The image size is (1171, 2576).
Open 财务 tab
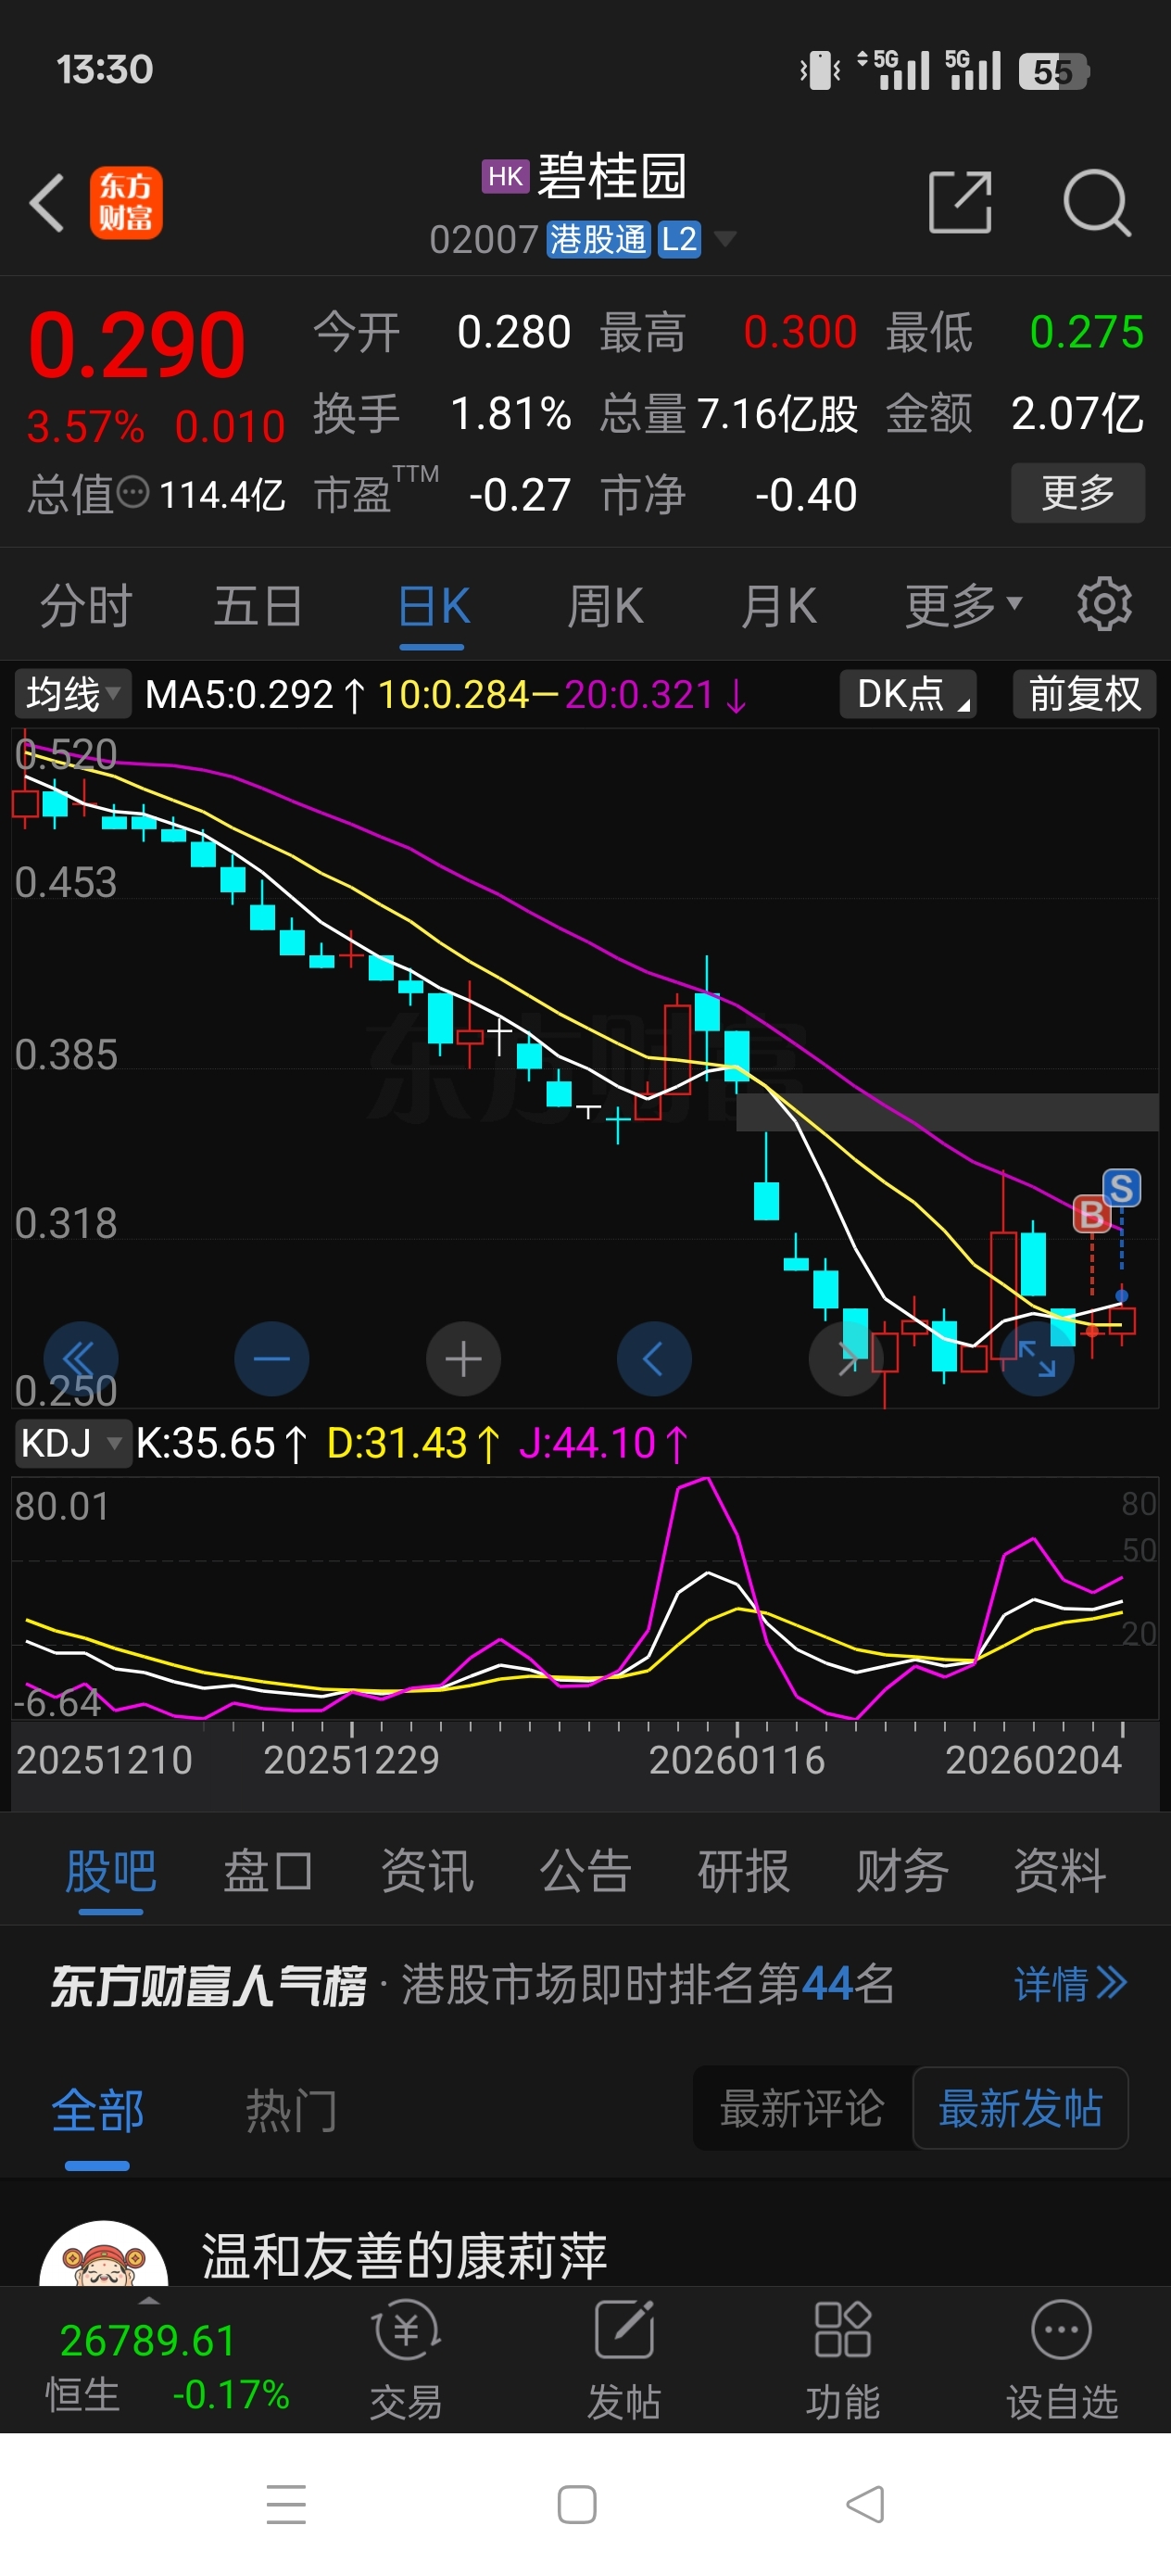coord(901,1870)
